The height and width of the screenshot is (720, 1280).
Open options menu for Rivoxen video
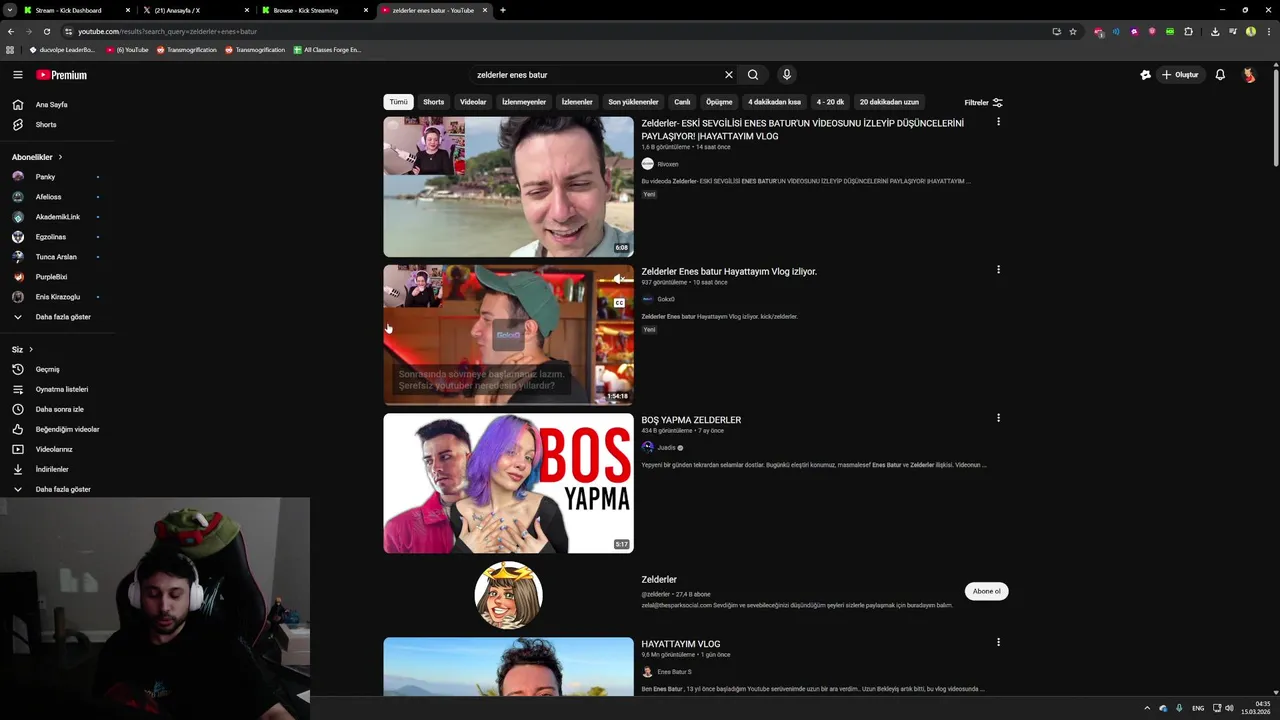click(x=998, y=122)
